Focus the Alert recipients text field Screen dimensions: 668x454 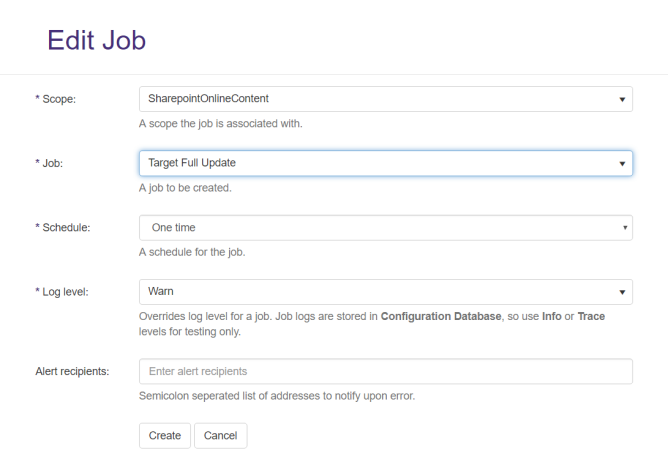(x=385, y=372)
